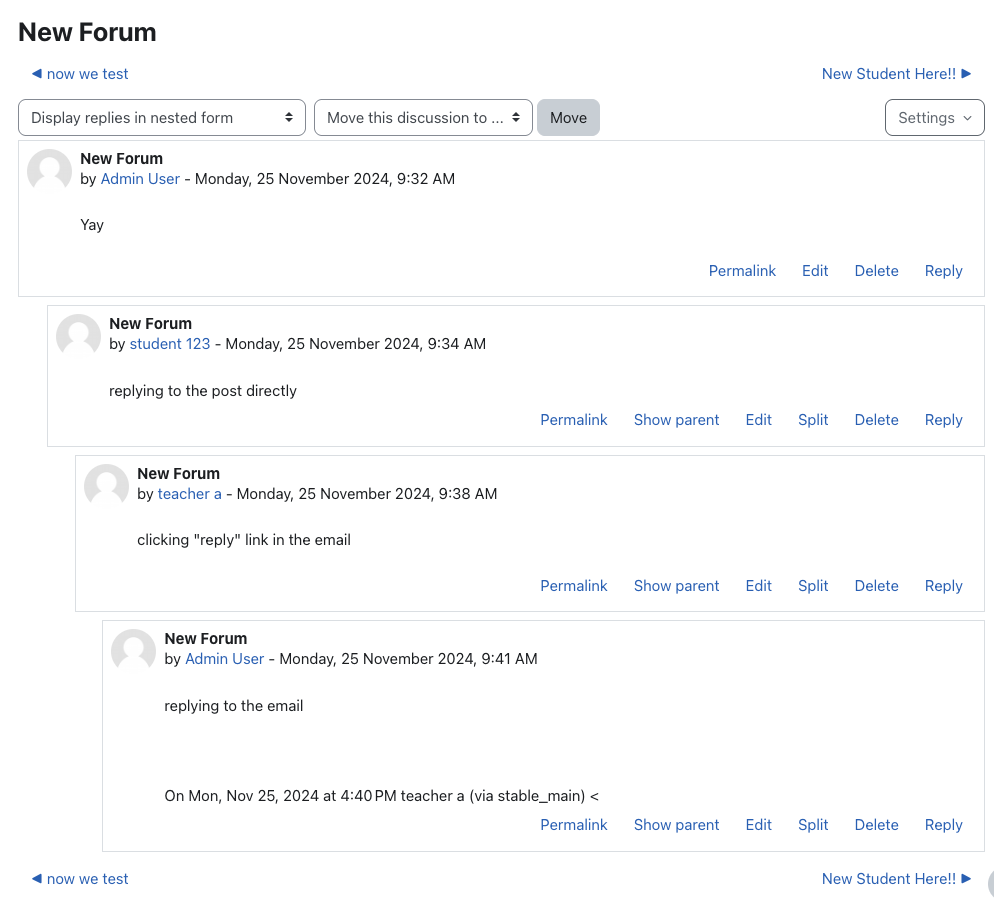The width and height of the screenshot is (994, 898).
Task: Click avatar on the 9:41 AM post
Action: click(133, 651)
